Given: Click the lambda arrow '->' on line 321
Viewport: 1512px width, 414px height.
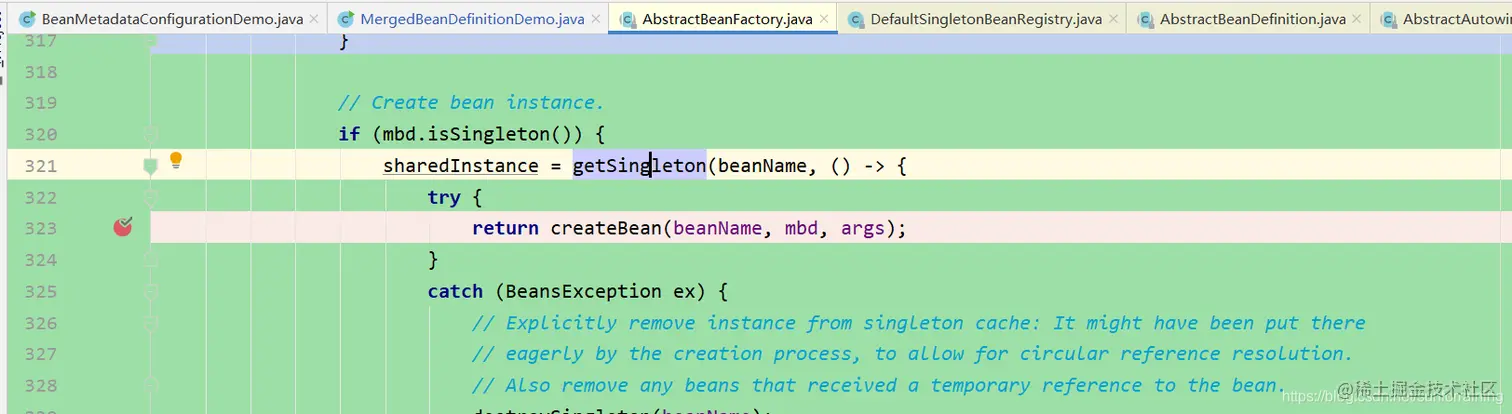Looking at the screenshot, I should [874, 166].
